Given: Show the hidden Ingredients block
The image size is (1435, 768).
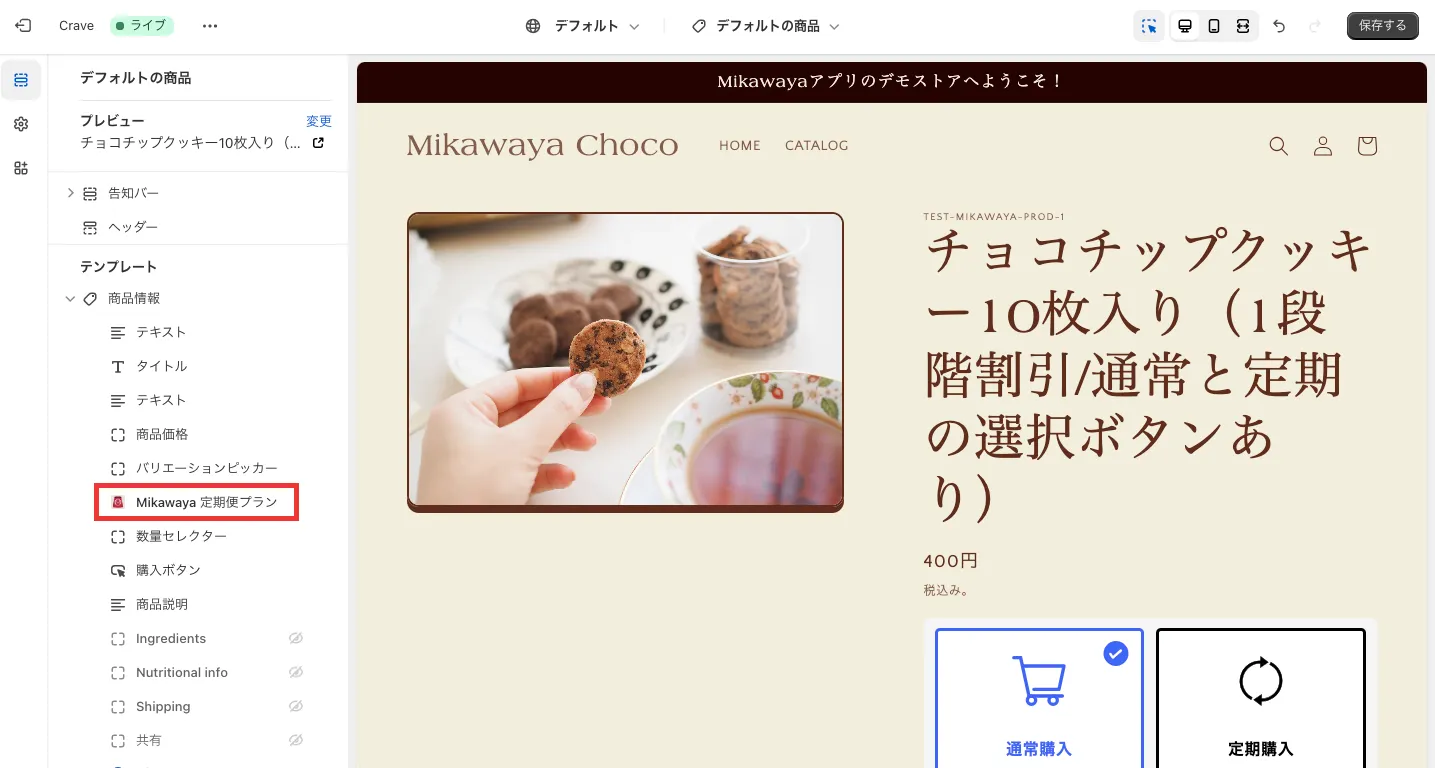Looking at the screenshot, I should click(296, 638).
